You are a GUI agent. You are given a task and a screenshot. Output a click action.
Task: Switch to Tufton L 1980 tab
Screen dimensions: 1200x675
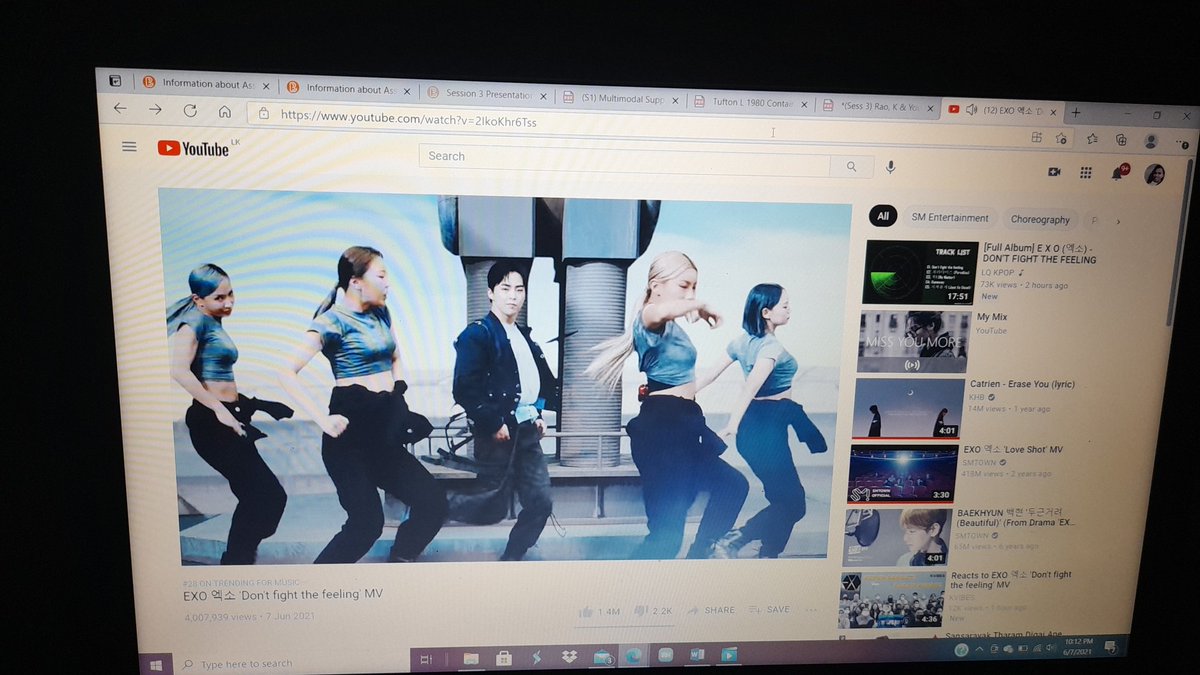751,102
